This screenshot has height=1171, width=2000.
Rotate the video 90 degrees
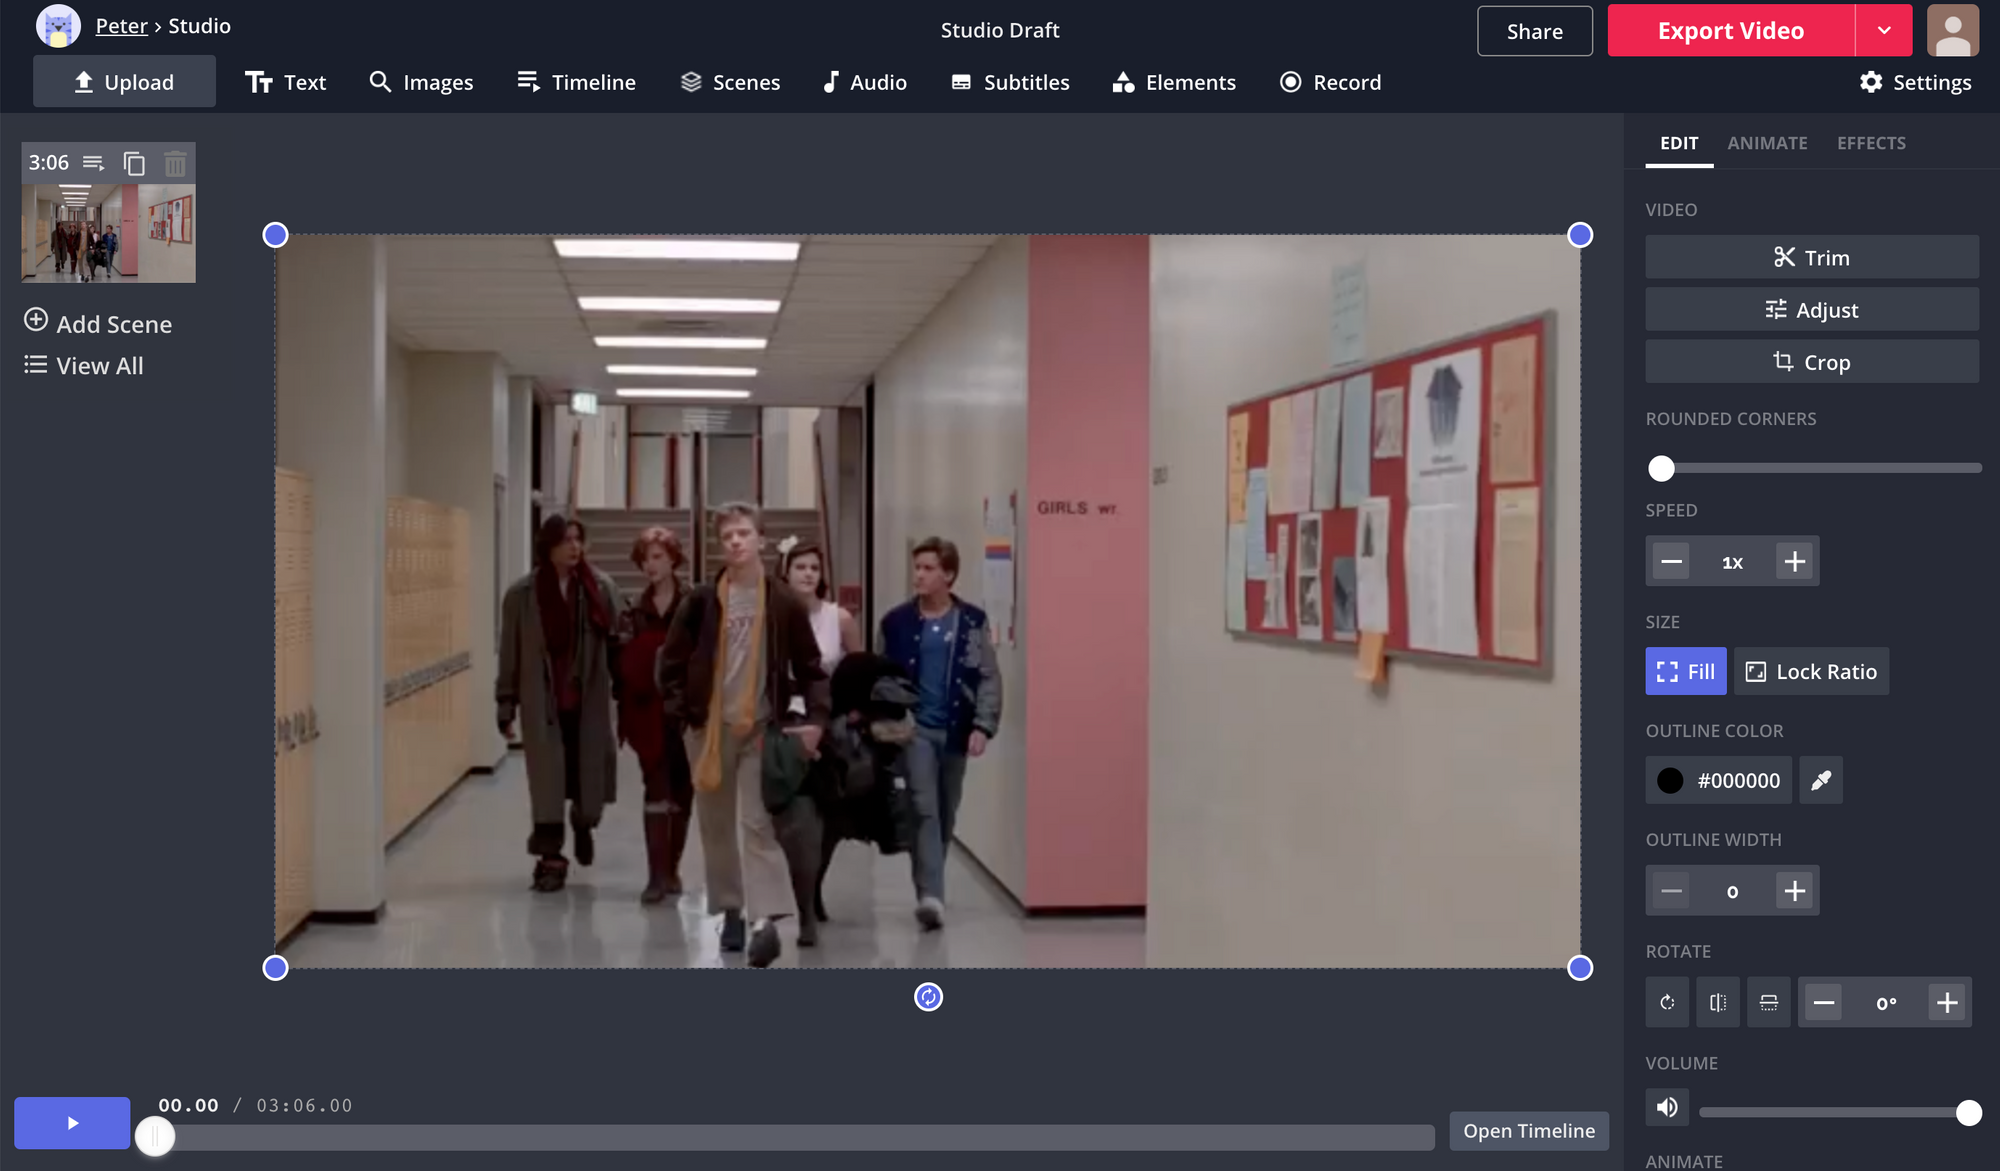click(x=1666, y=1002)
